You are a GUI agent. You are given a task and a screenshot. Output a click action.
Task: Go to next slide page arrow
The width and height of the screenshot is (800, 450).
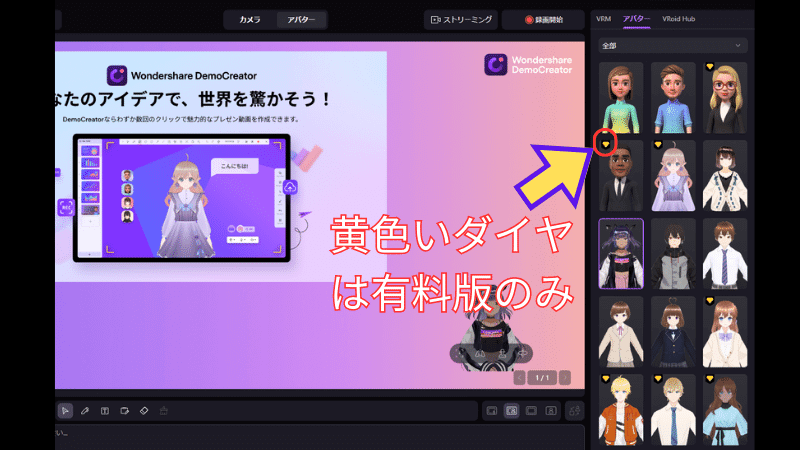pyautogui.click(x=565, y=378)
